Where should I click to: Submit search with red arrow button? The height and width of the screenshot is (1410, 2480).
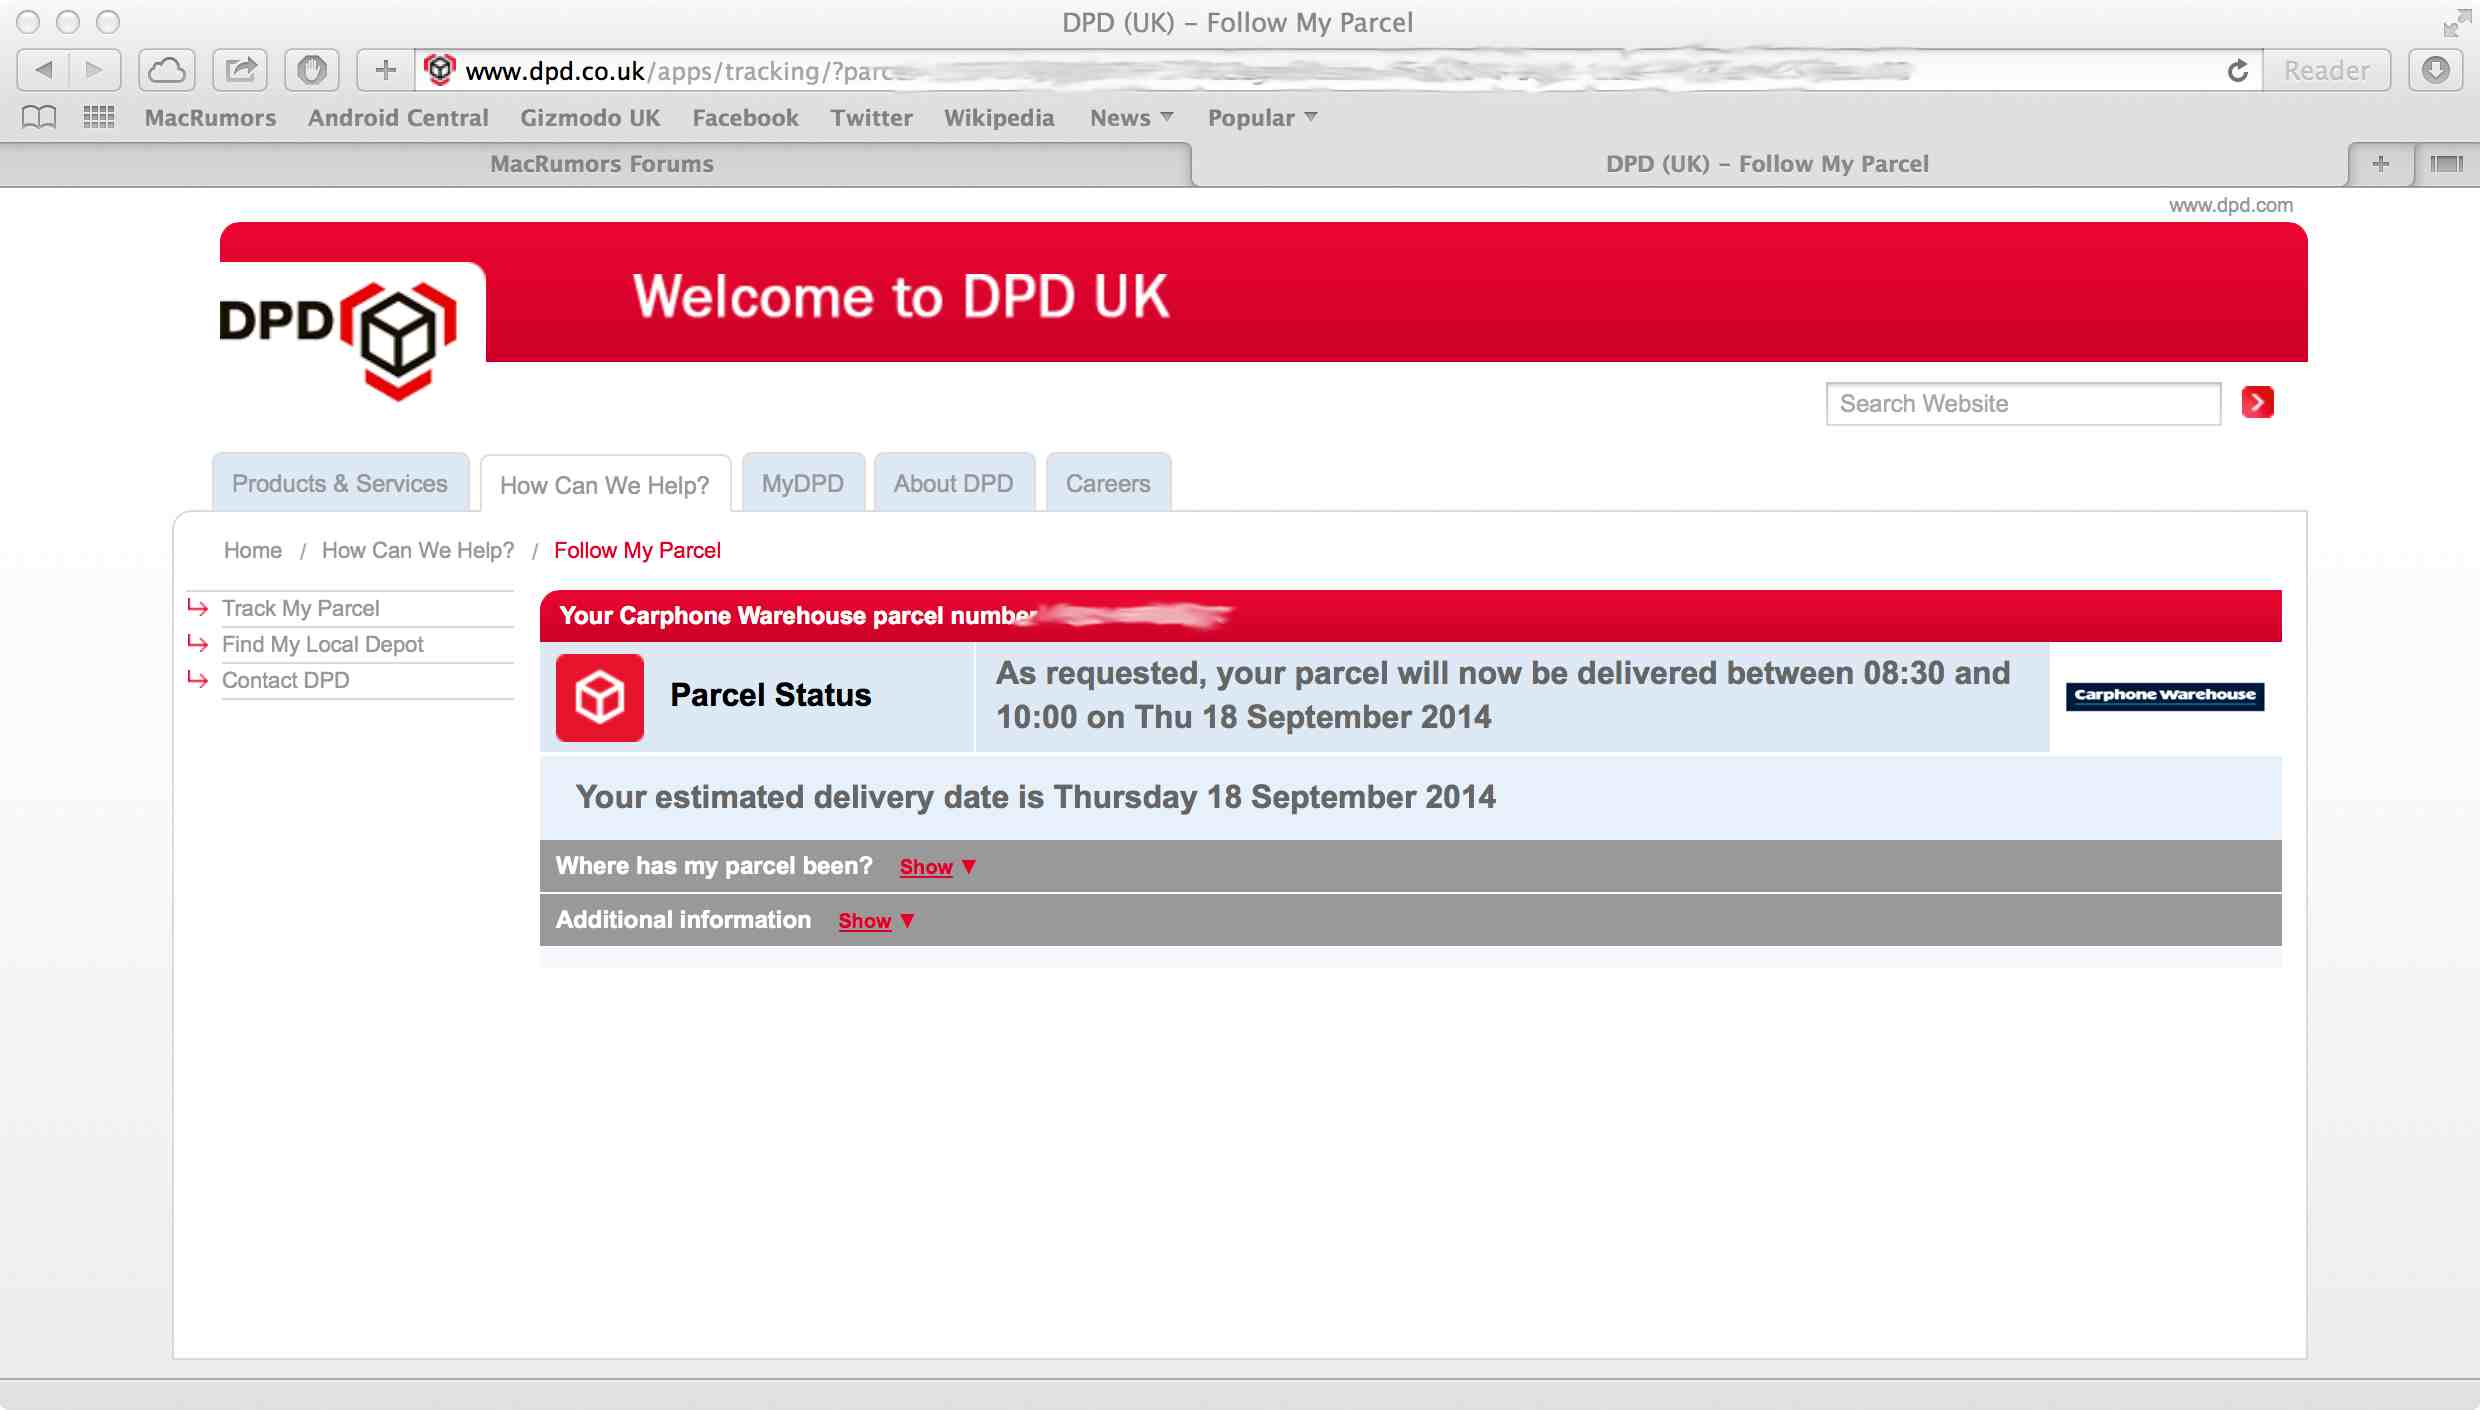(x=2257, y=402)
